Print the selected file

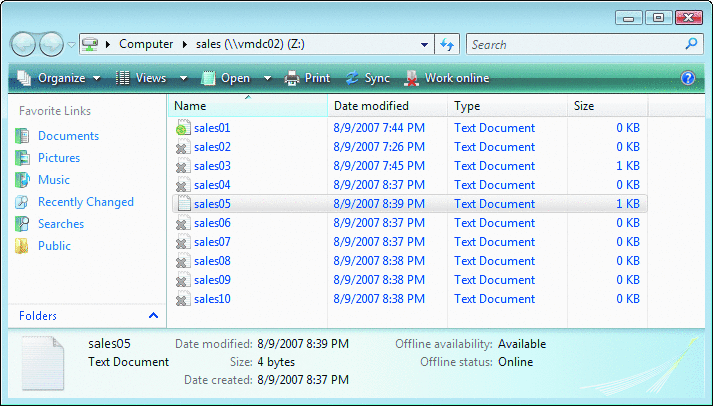pyautogui.click(x=308, y=78)
